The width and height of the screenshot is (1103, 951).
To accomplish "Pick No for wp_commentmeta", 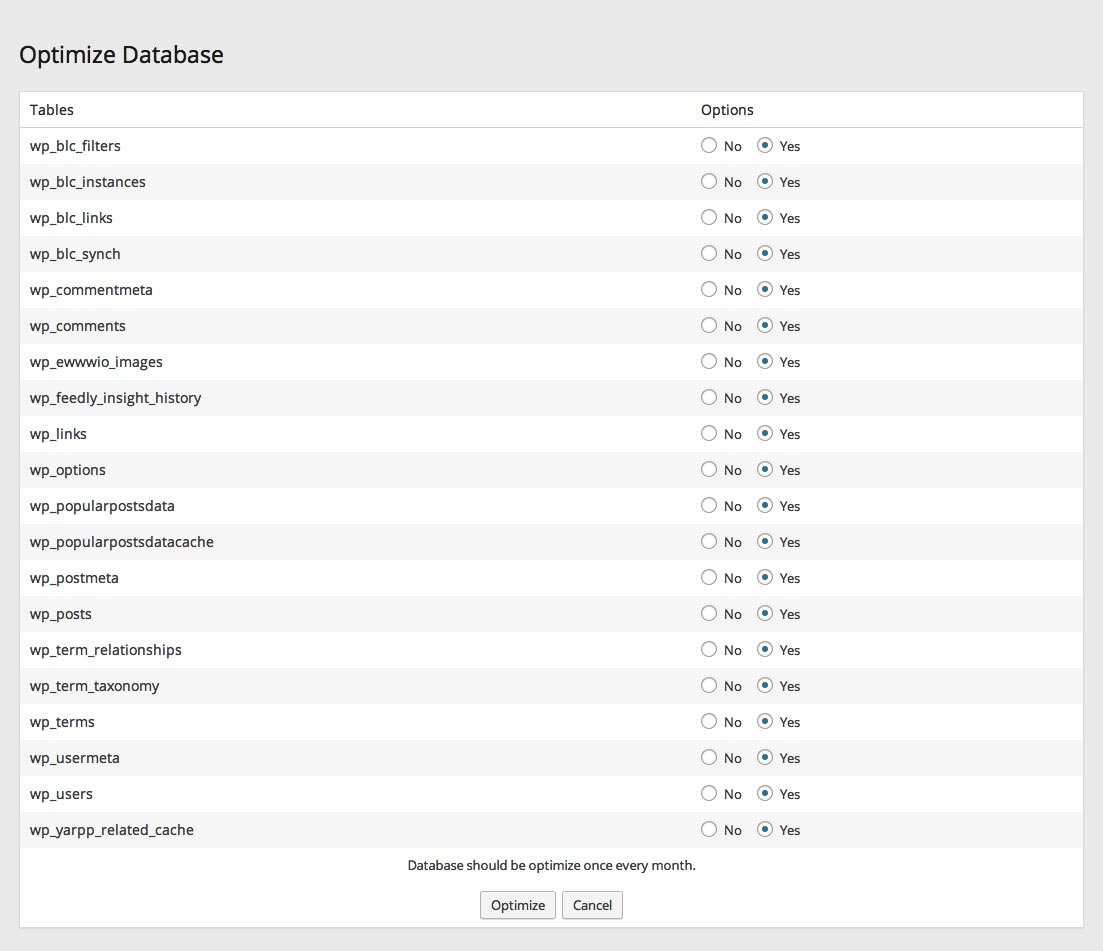I will [x=709, y=289].
